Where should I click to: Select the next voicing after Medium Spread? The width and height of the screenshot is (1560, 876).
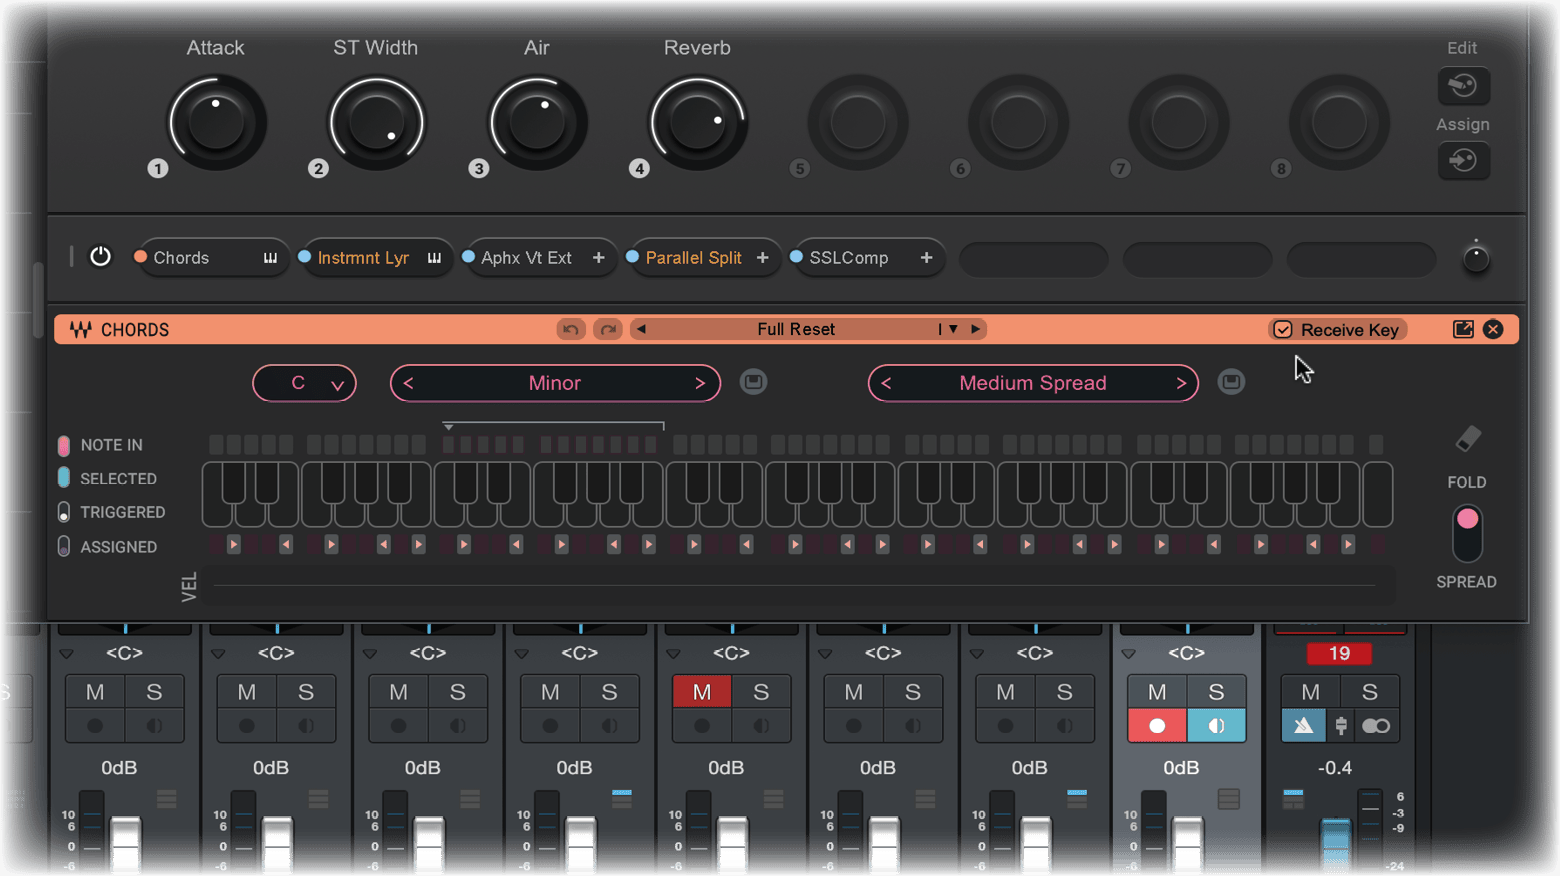(1181, 383)
